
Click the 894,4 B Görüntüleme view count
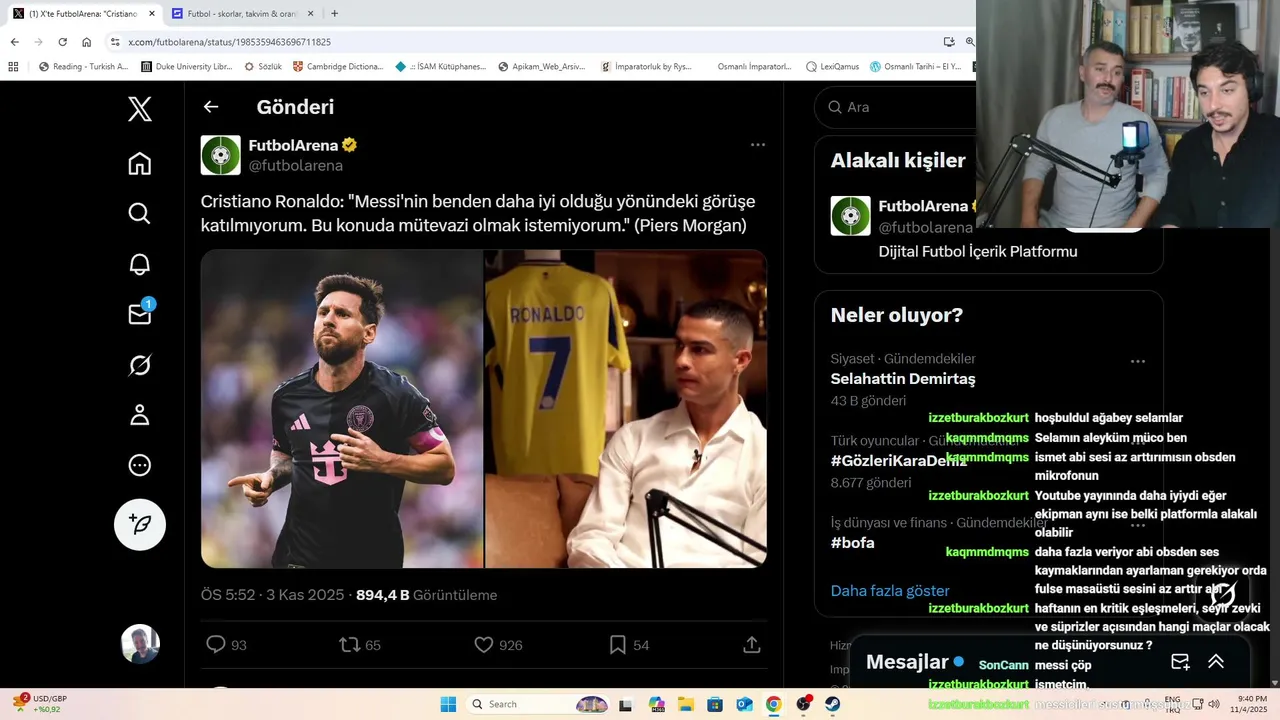pyautogui.click(x=426, y=595)
